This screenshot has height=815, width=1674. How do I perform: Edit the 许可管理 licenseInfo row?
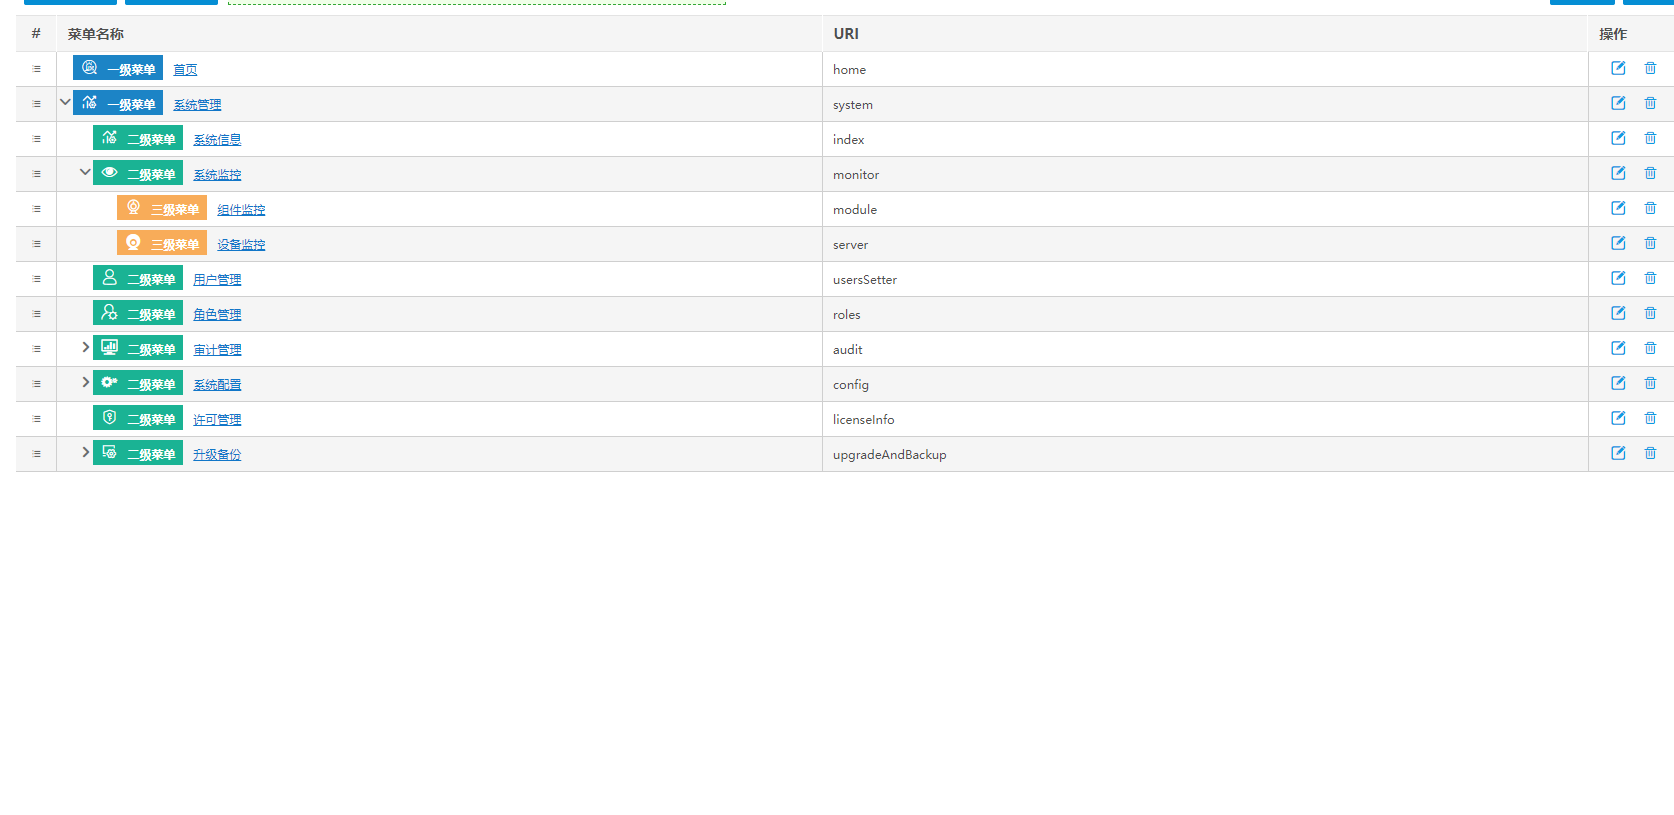tap(1618, 418)
